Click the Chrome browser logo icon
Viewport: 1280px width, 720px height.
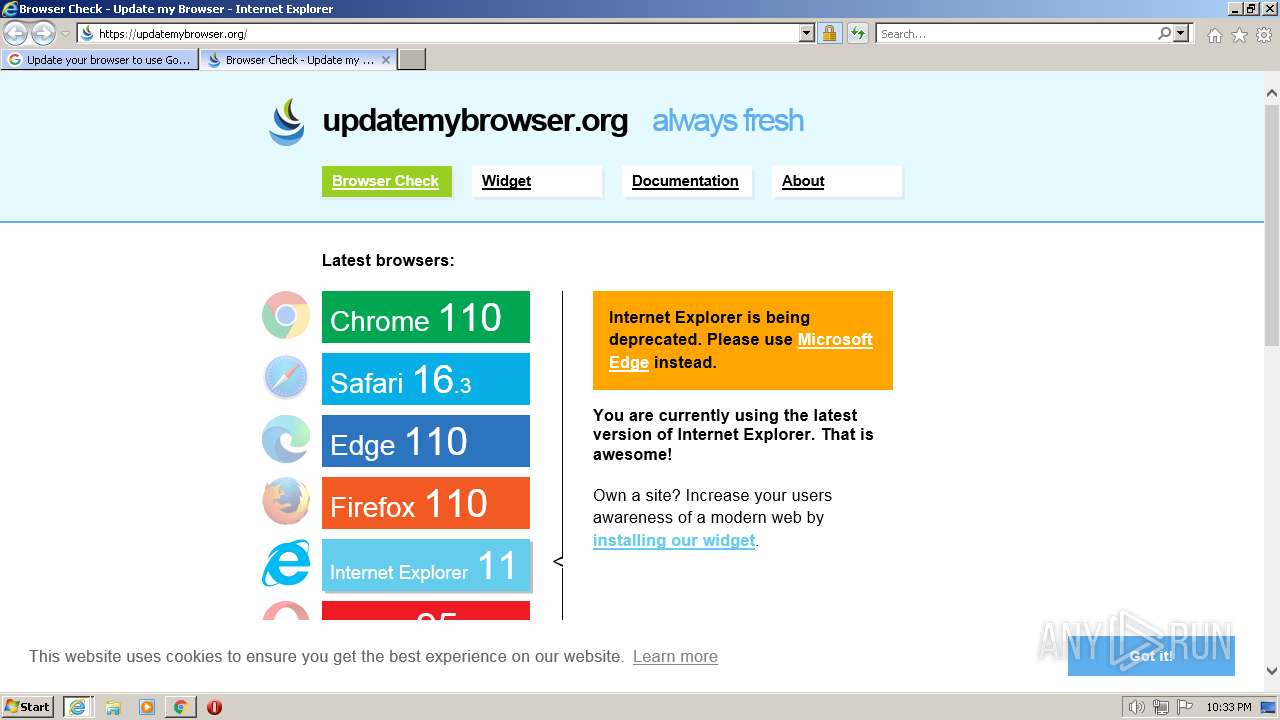click(286, 316)
